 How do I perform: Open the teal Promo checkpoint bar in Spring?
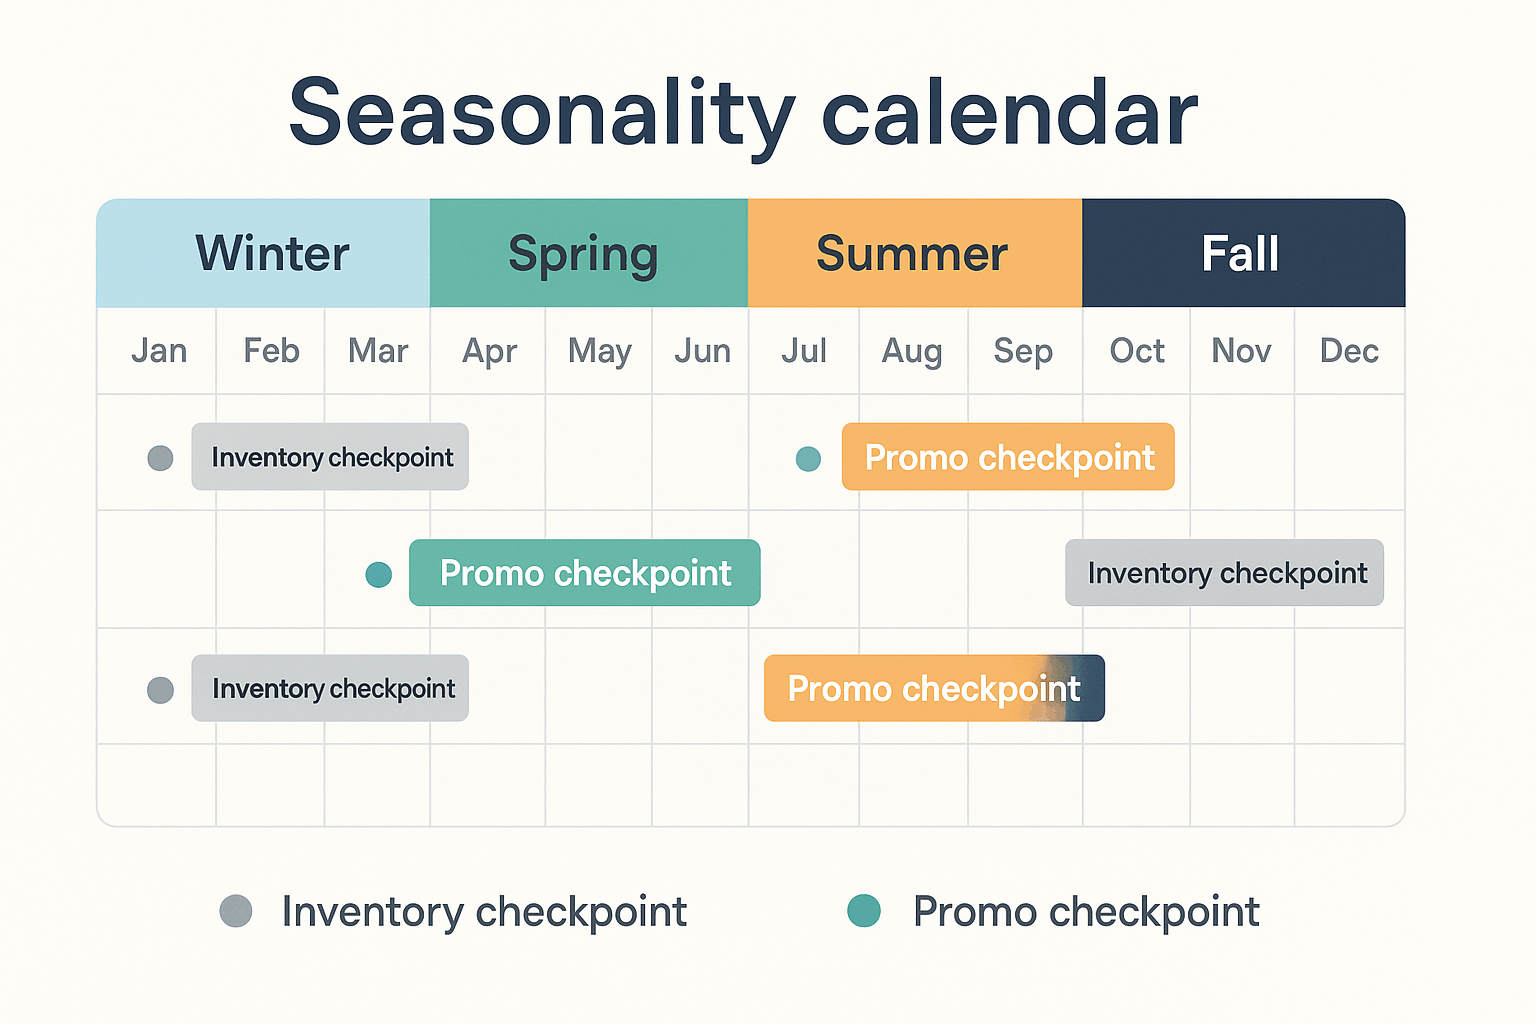coord(585,573)
